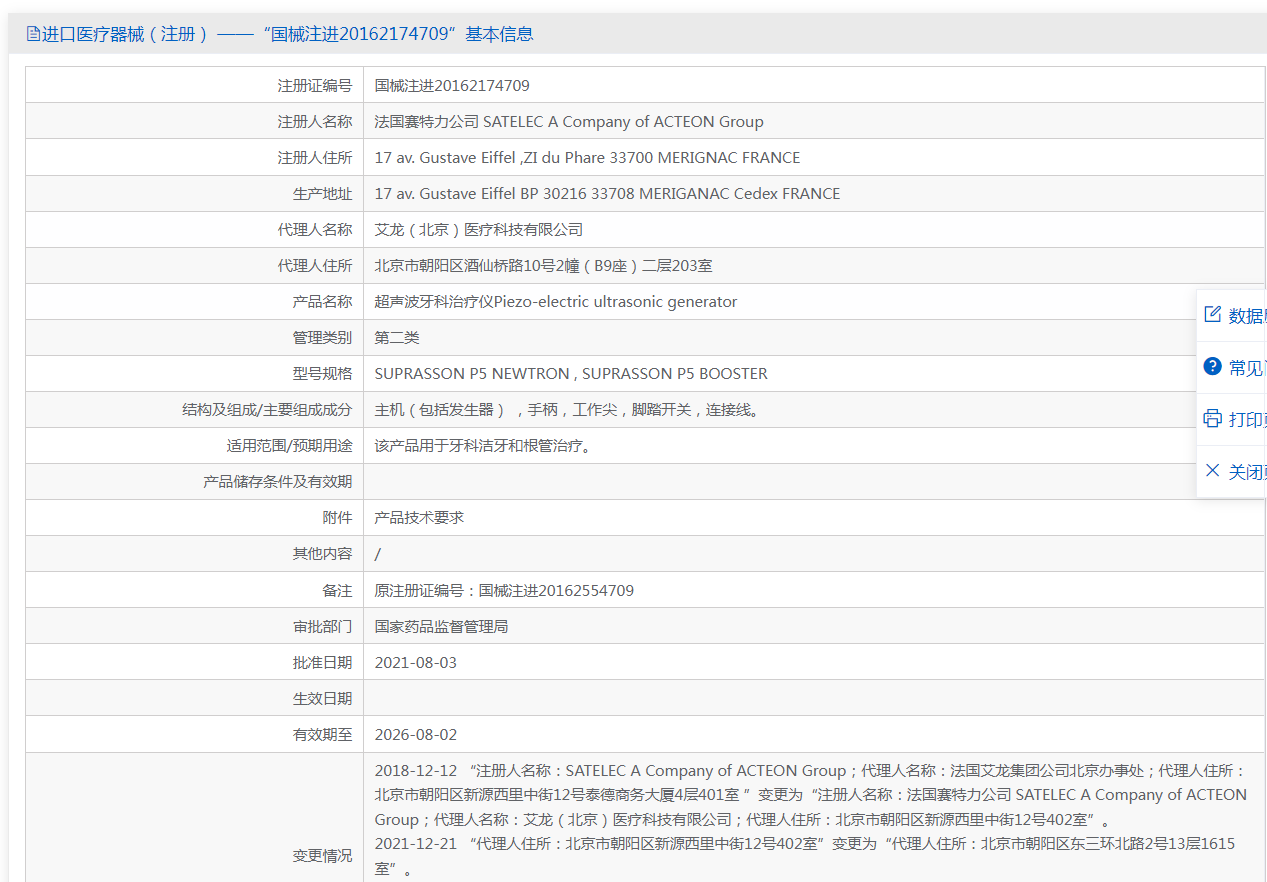Open the FAQ question mark icon
Viewport: 1267px width, 882px height.
point(1212,367)
